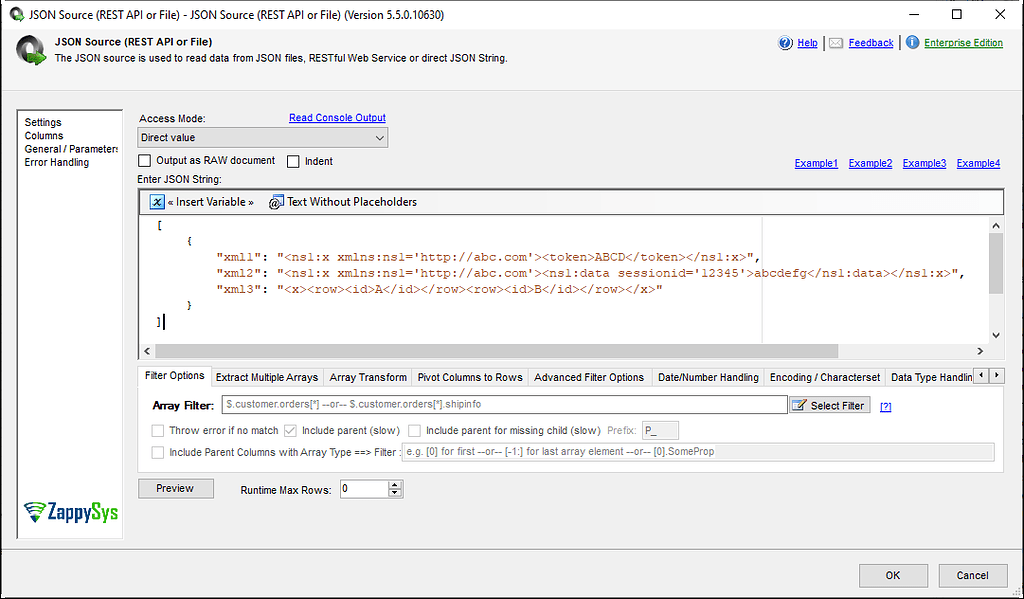This screenshot has height=599, width=1024.
Task: Click the Enterprise Edition info icon
Action: coord(911,44)
